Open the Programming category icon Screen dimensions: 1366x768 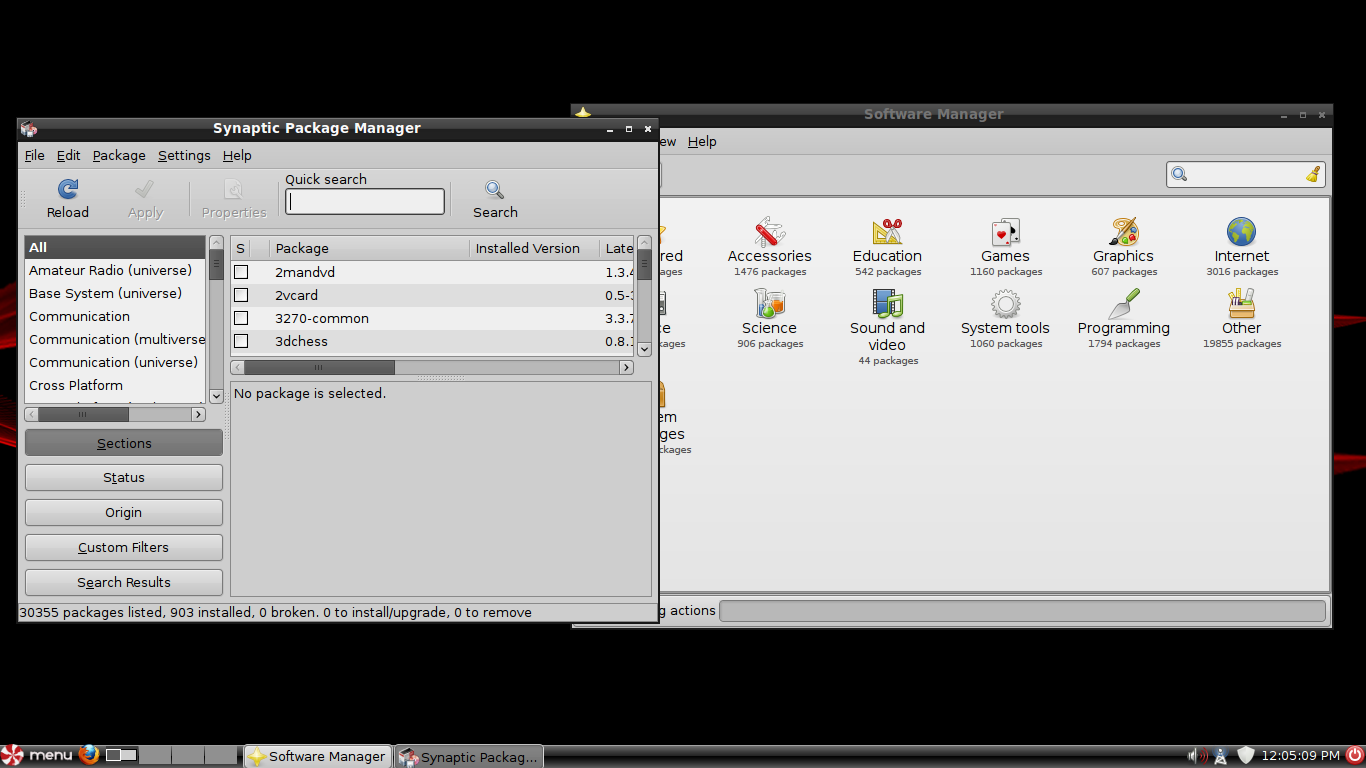pyautogui.click(x=1124, y=304)
